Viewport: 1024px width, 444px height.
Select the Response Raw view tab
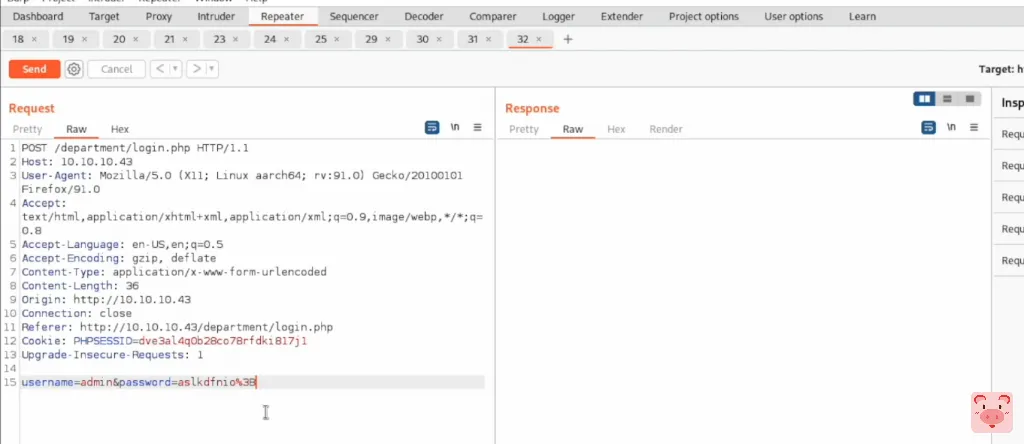pos(573,129)
